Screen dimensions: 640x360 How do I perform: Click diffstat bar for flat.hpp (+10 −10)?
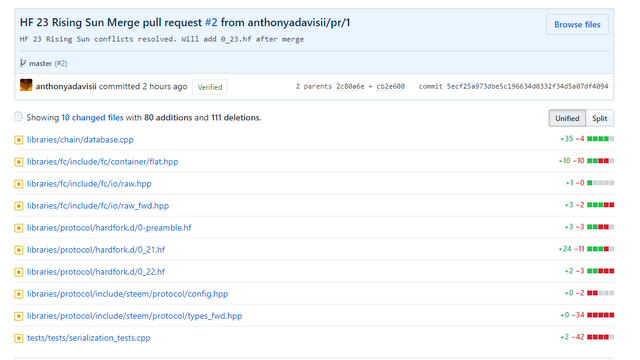pos(600,161)
